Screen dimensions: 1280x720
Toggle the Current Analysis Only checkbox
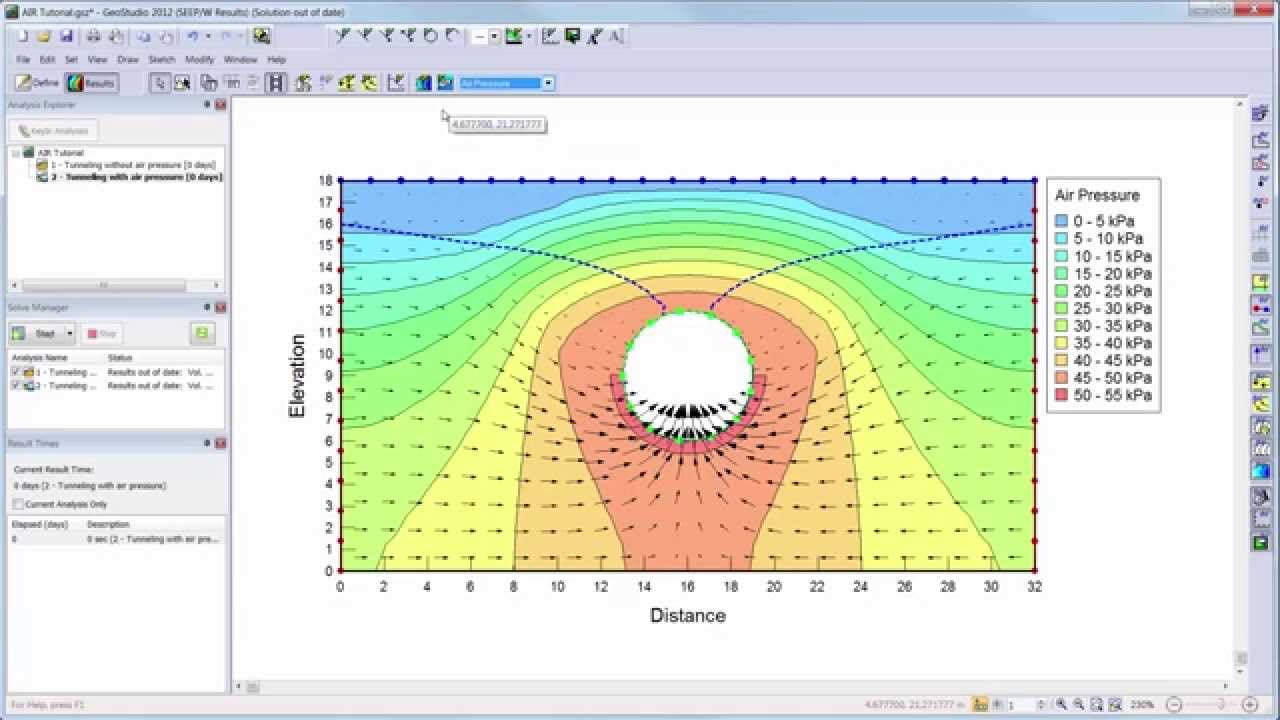coord(18,504)
